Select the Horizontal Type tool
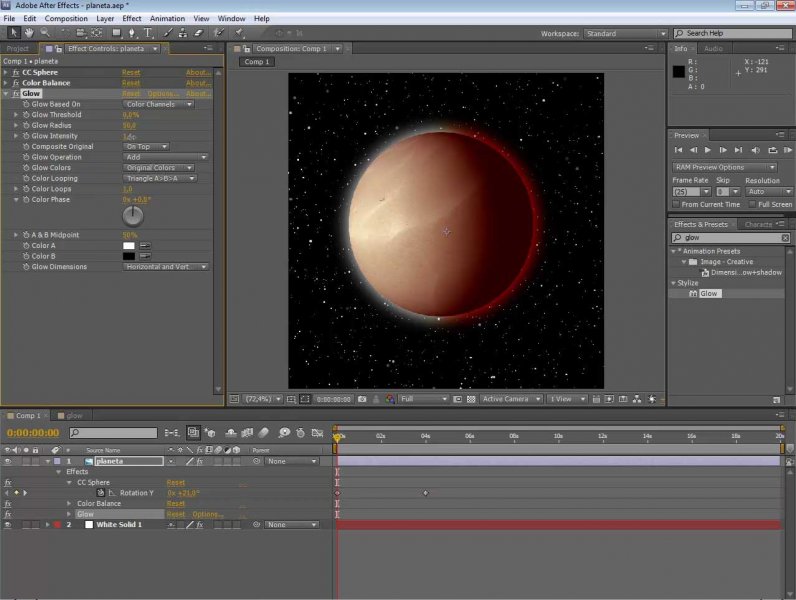The width and height of the screenshot is (796, 600). coord(149,33)
